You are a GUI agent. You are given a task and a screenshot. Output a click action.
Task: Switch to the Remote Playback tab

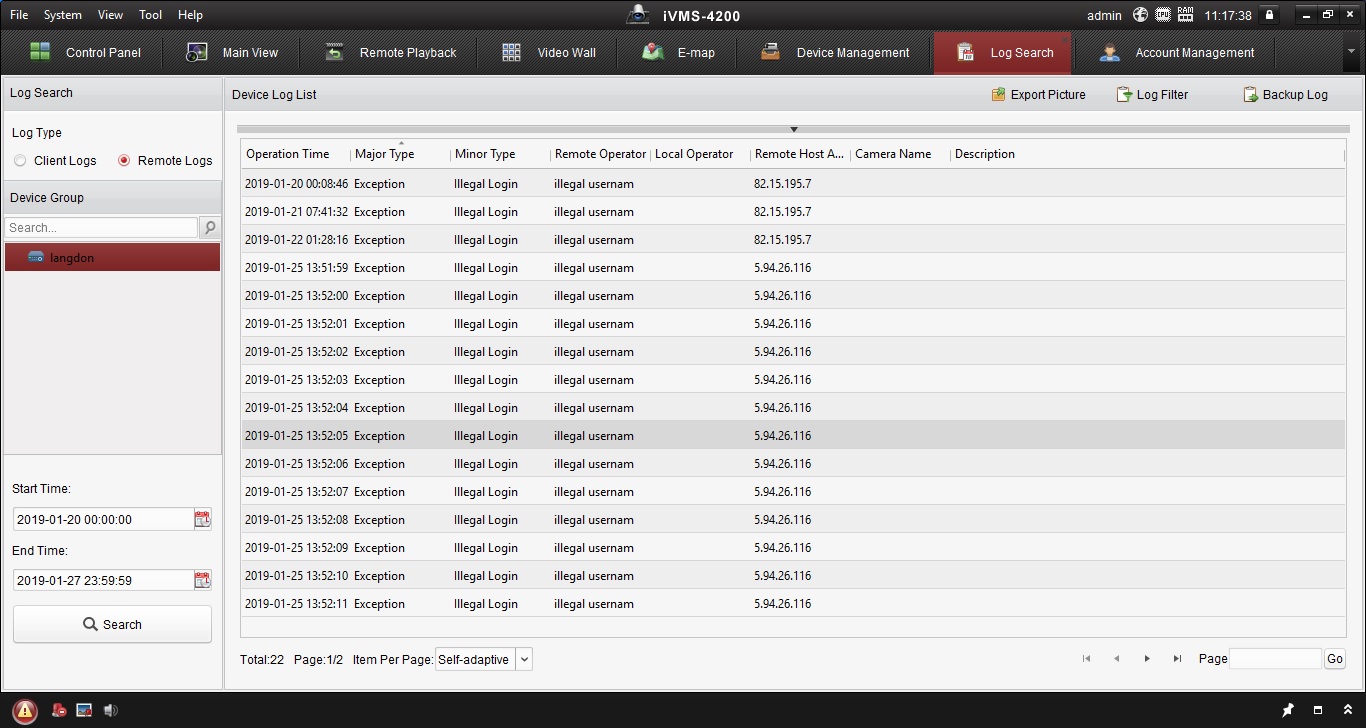[x=391, y=53]
